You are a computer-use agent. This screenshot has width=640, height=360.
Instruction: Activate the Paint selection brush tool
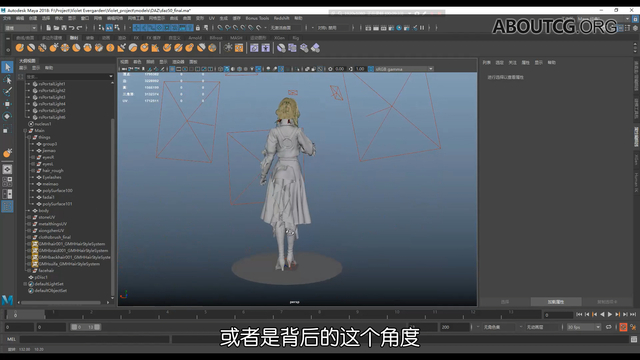[7, 92]
